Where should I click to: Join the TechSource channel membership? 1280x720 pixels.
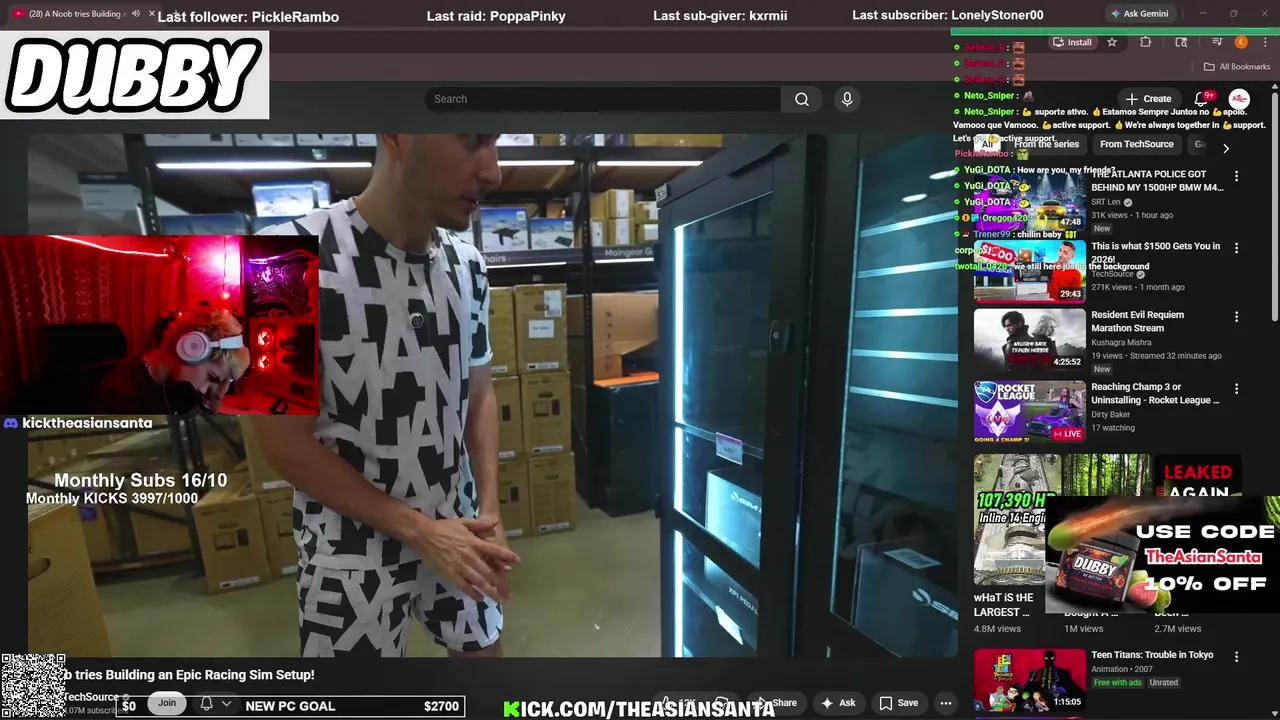coord(167,703)
